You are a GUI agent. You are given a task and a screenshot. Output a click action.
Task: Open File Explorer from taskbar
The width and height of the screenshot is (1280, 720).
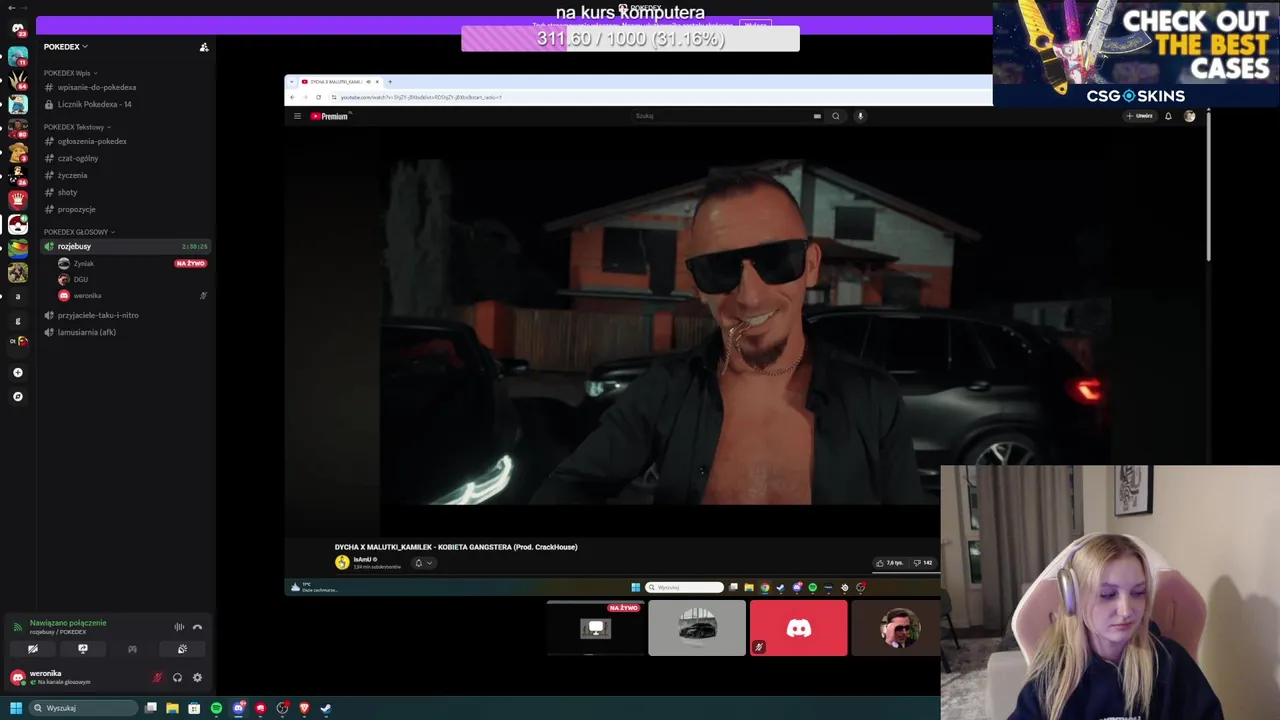[x=172, y=708]
